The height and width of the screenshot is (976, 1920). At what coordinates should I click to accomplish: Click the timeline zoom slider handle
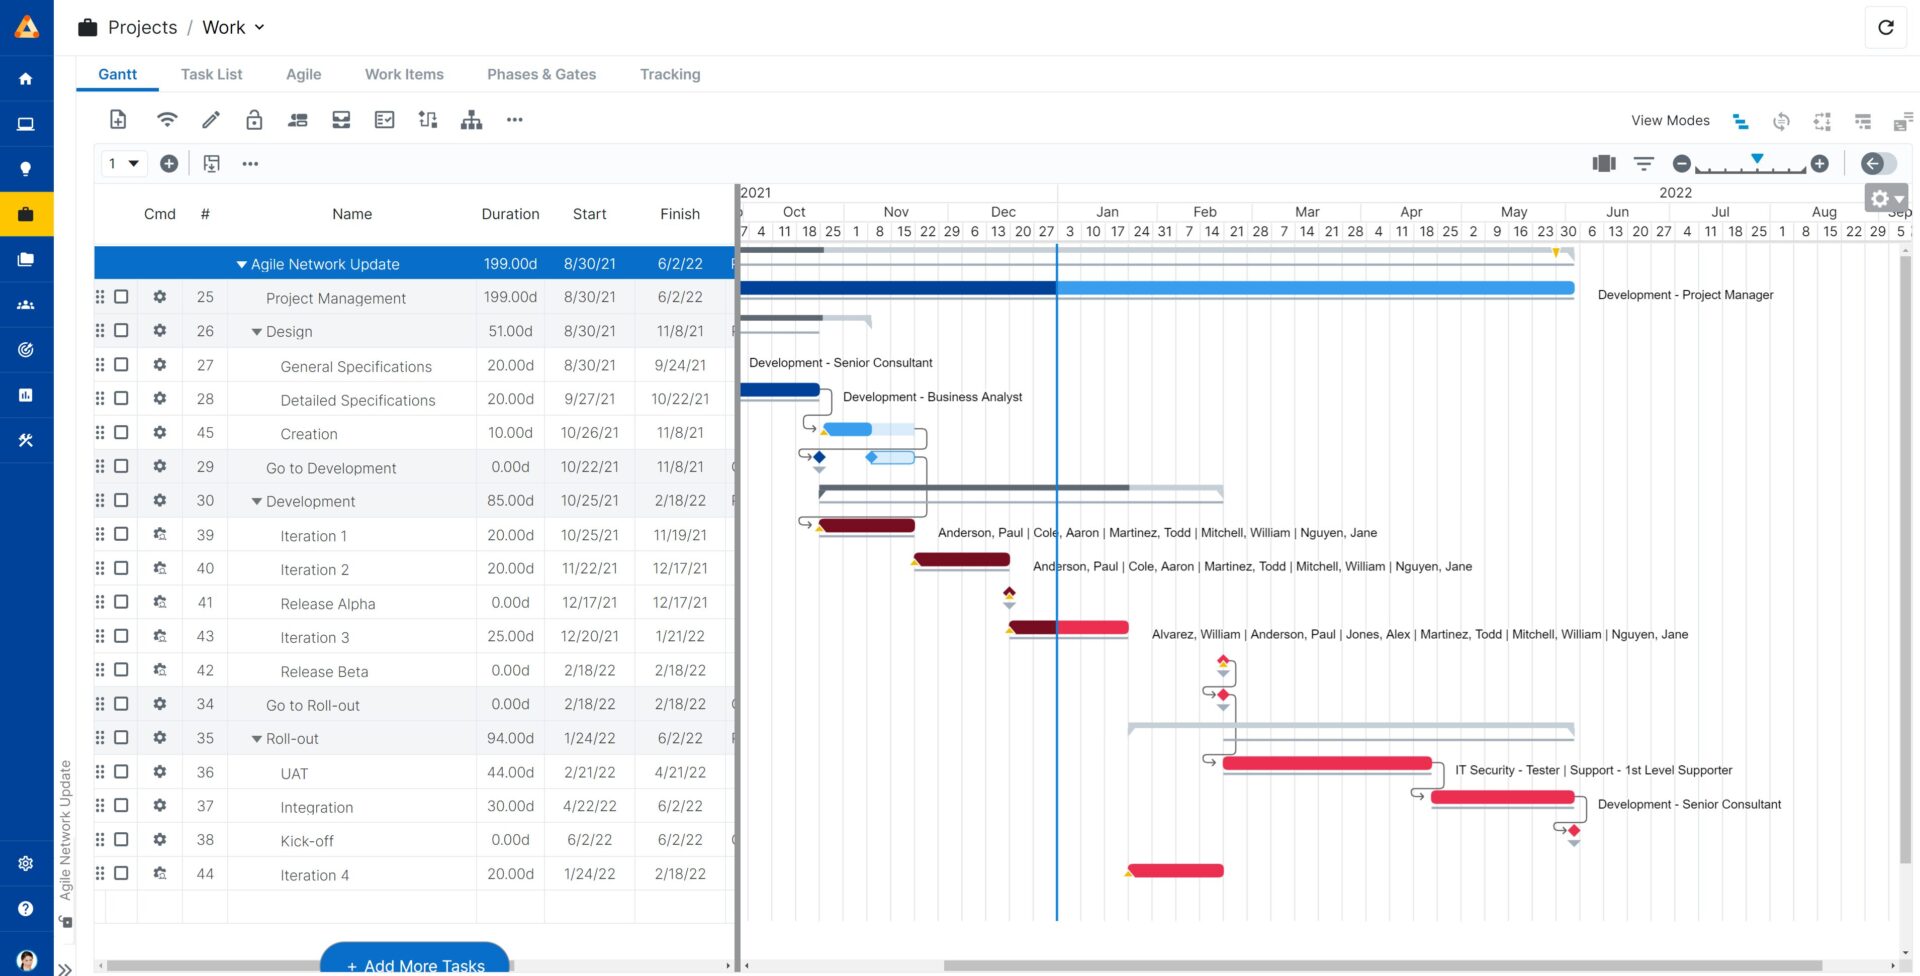[1757, 159]
